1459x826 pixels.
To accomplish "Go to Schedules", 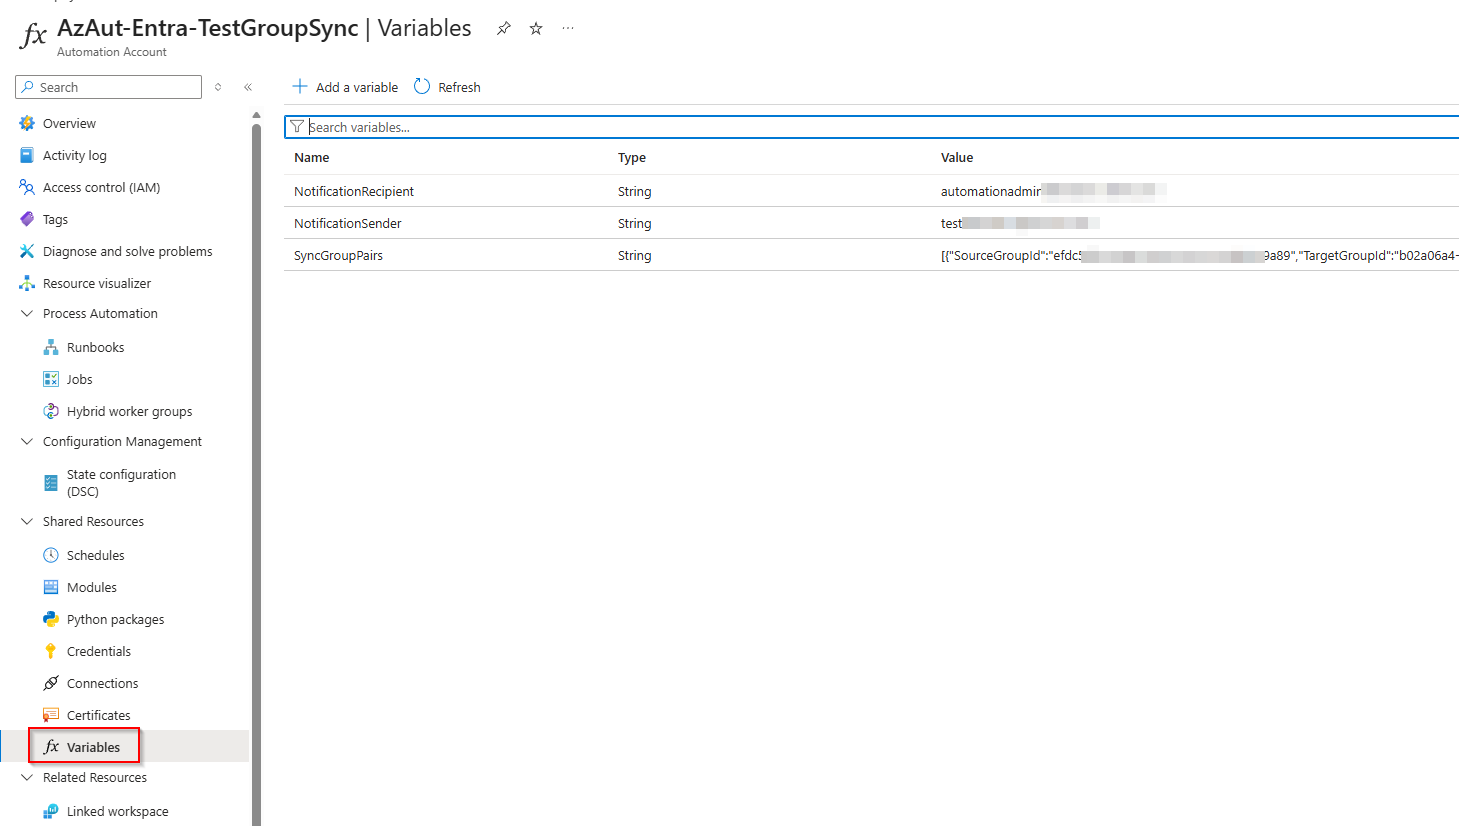I will [95, 555].
